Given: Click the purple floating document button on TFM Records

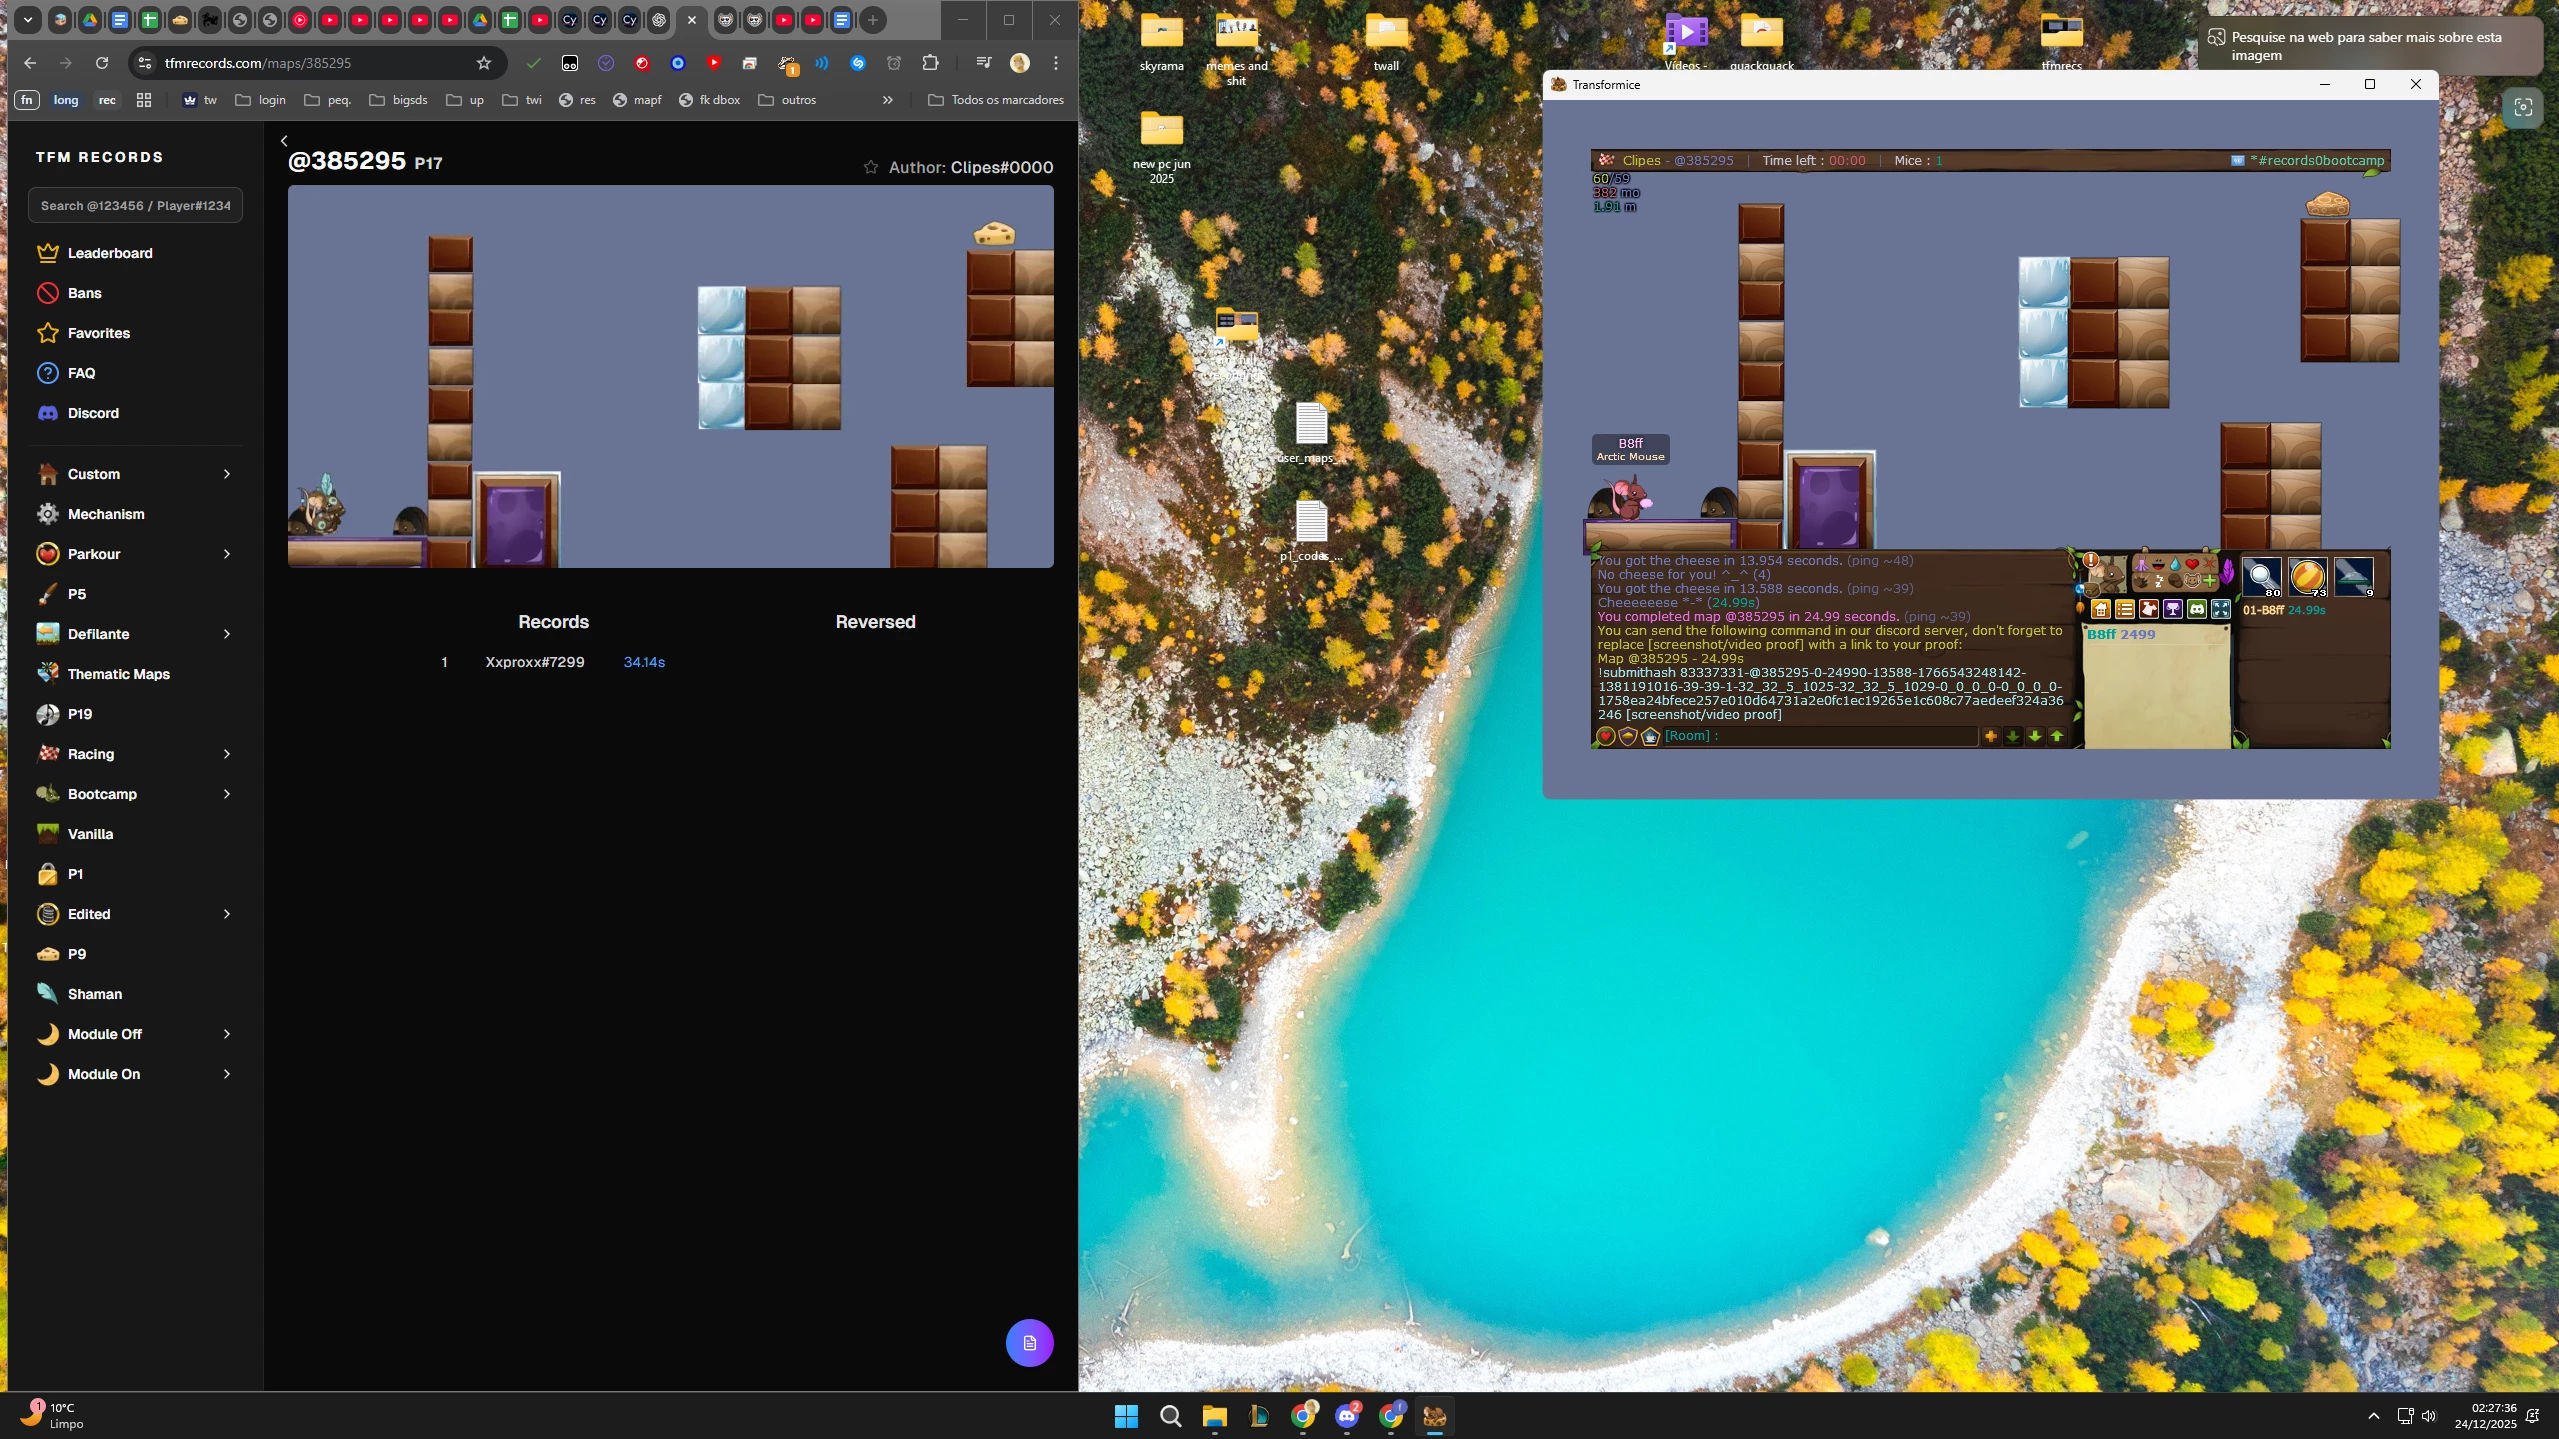Looking at the screenshot, I should pos(1029,1343).
